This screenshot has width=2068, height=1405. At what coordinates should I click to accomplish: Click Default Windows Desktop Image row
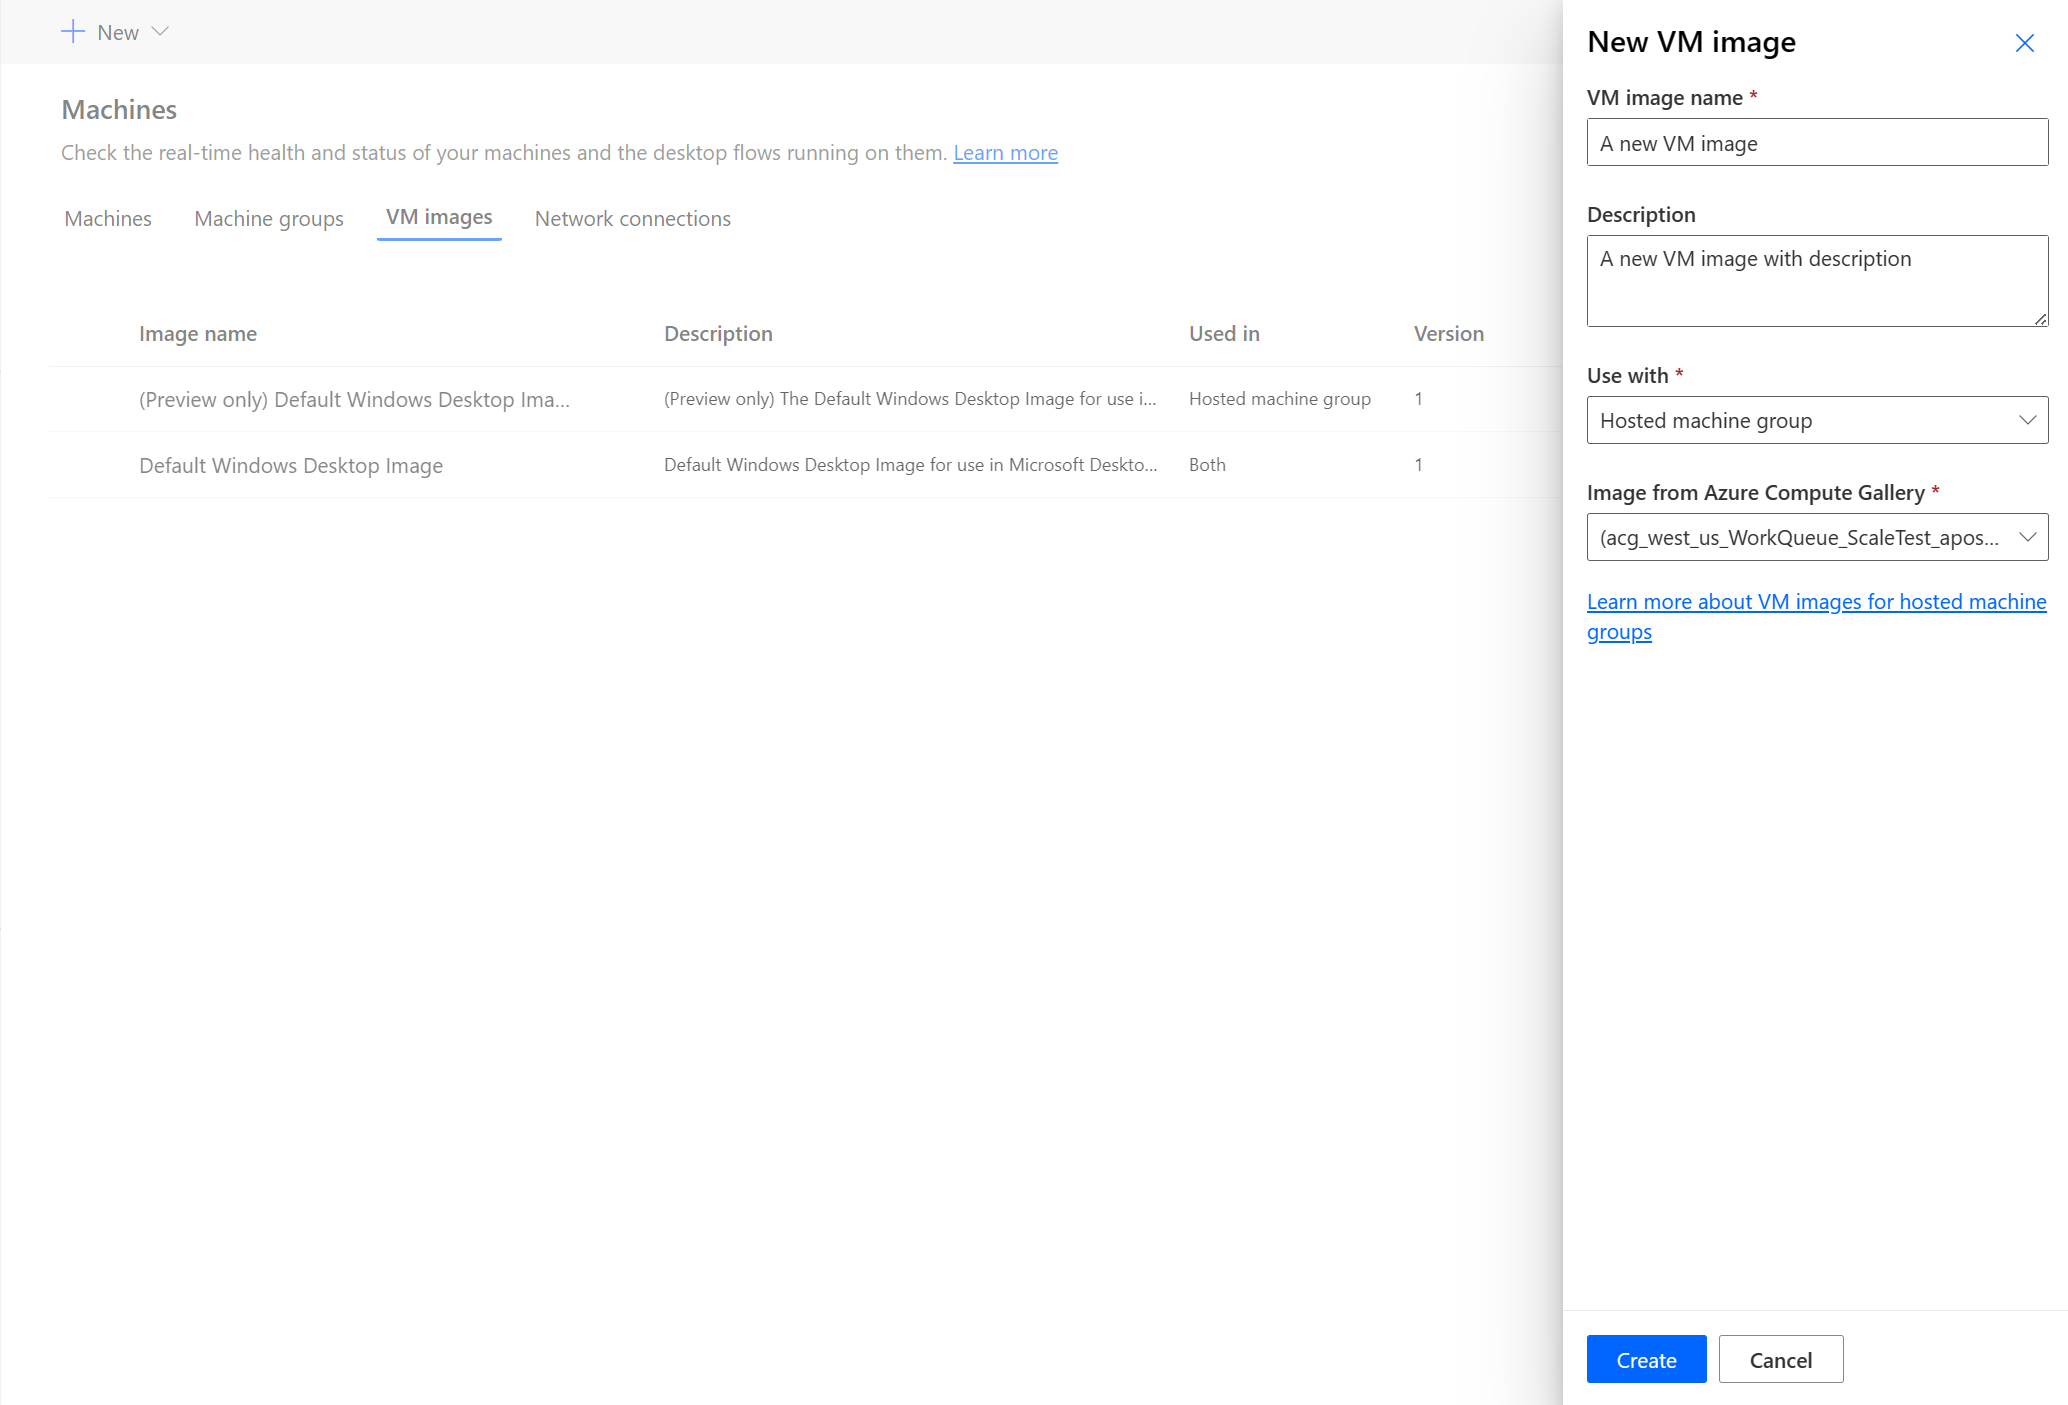[290, 464]
